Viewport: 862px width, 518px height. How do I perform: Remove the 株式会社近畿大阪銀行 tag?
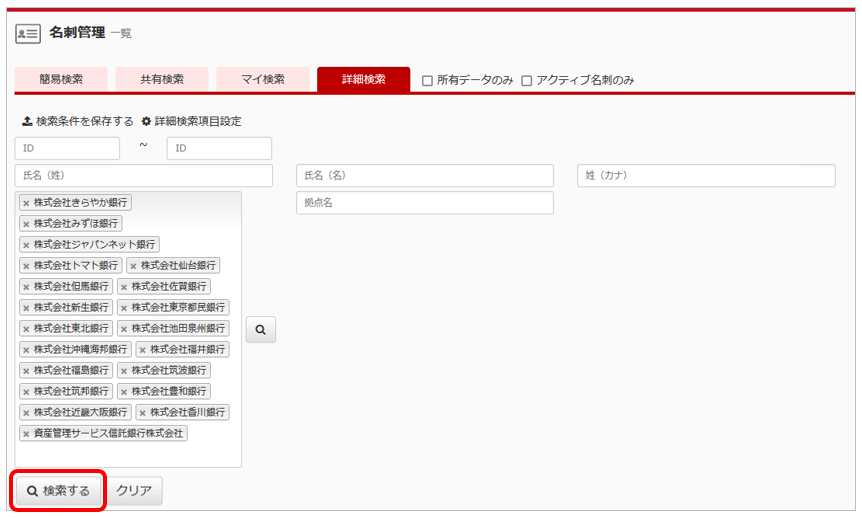tap(26, 412)
